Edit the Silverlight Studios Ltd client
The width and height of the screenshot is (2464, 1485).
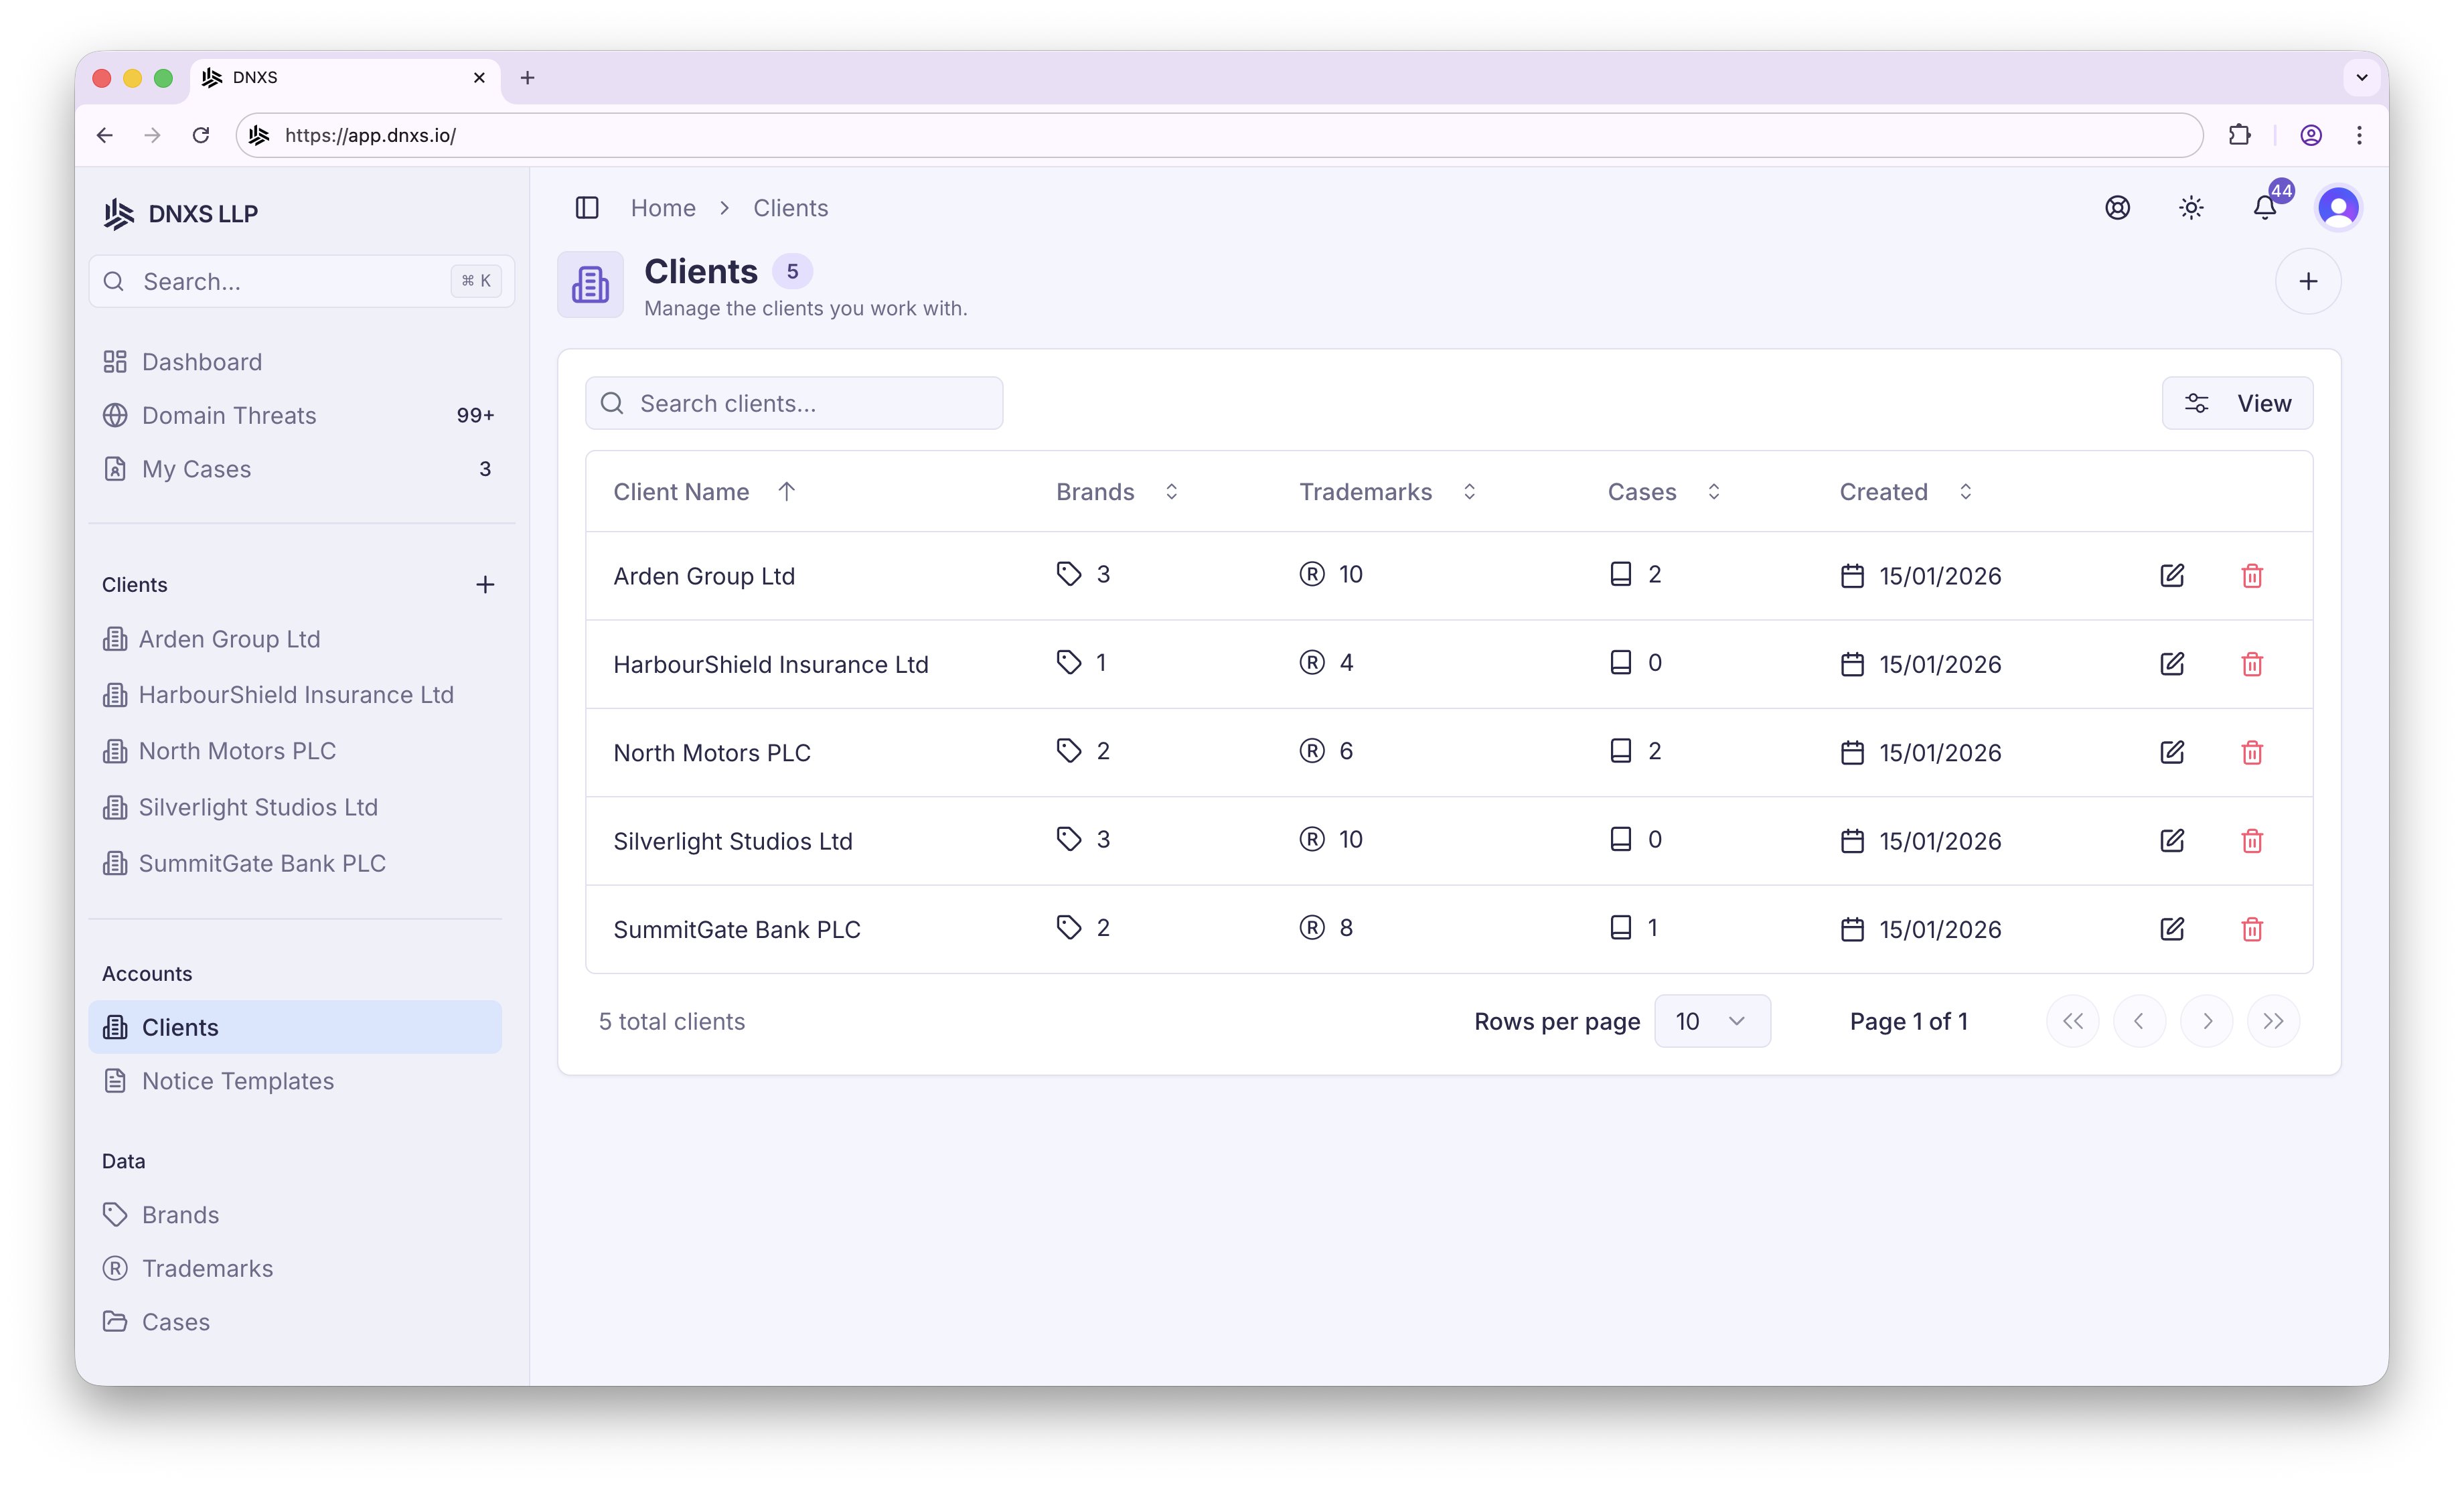[2171, 841]
